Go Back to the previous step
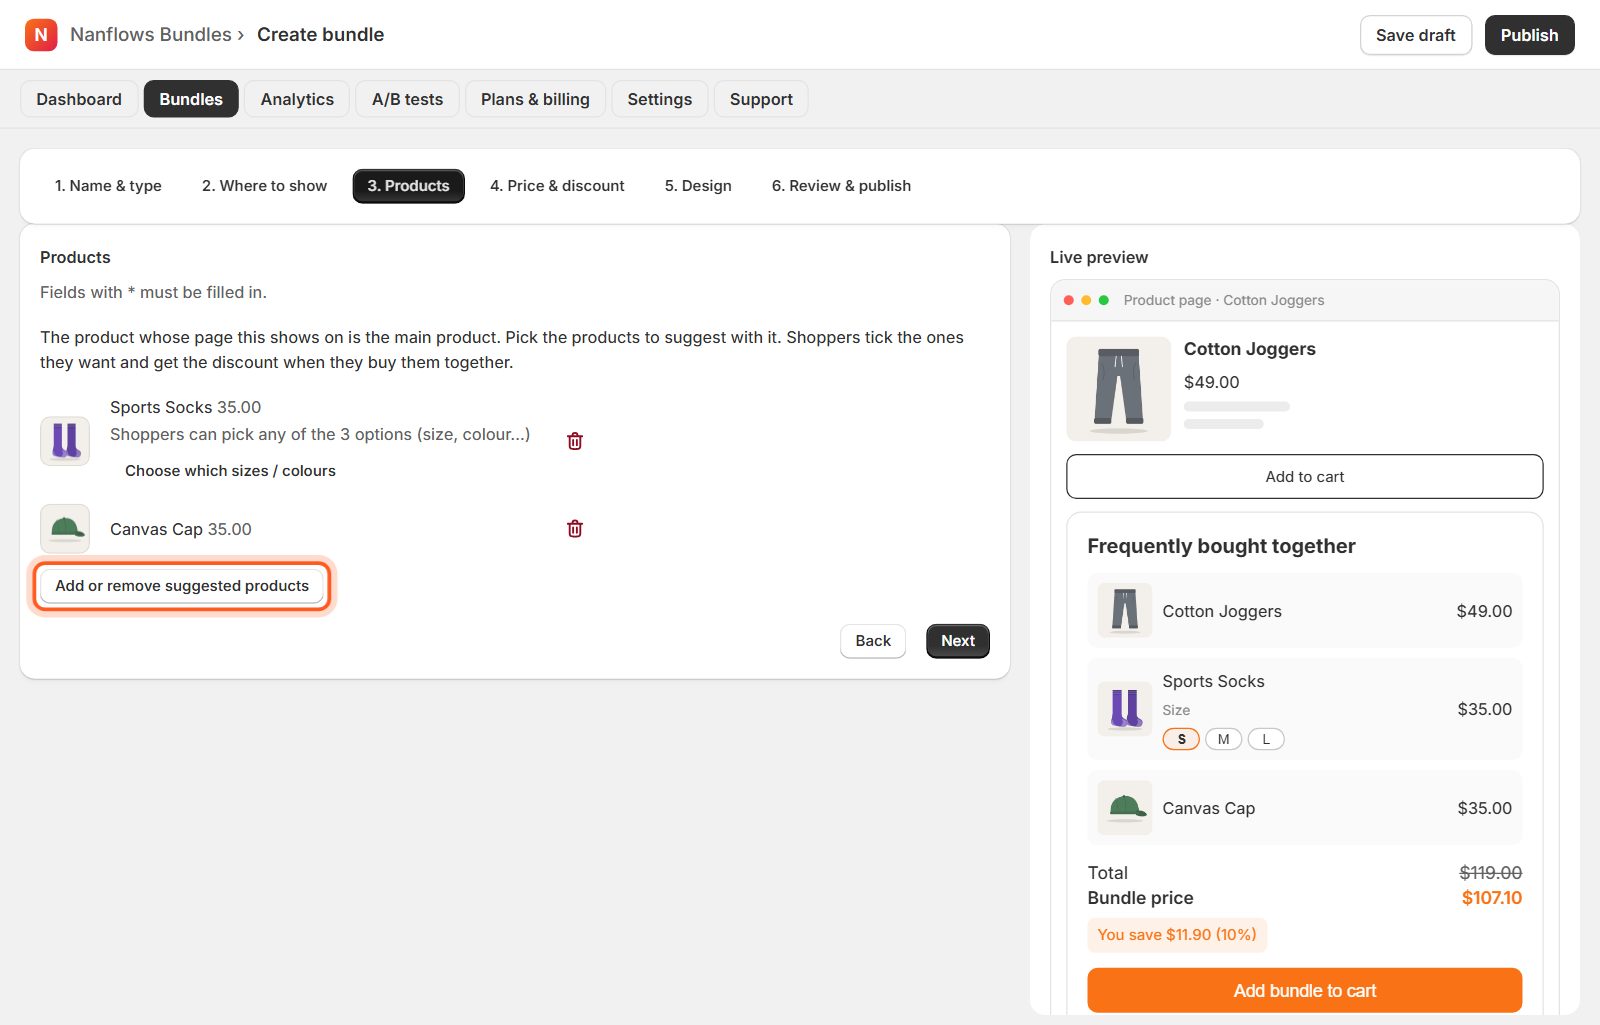The width and height of the screenshot is (1600, 1025). point(873,641)
